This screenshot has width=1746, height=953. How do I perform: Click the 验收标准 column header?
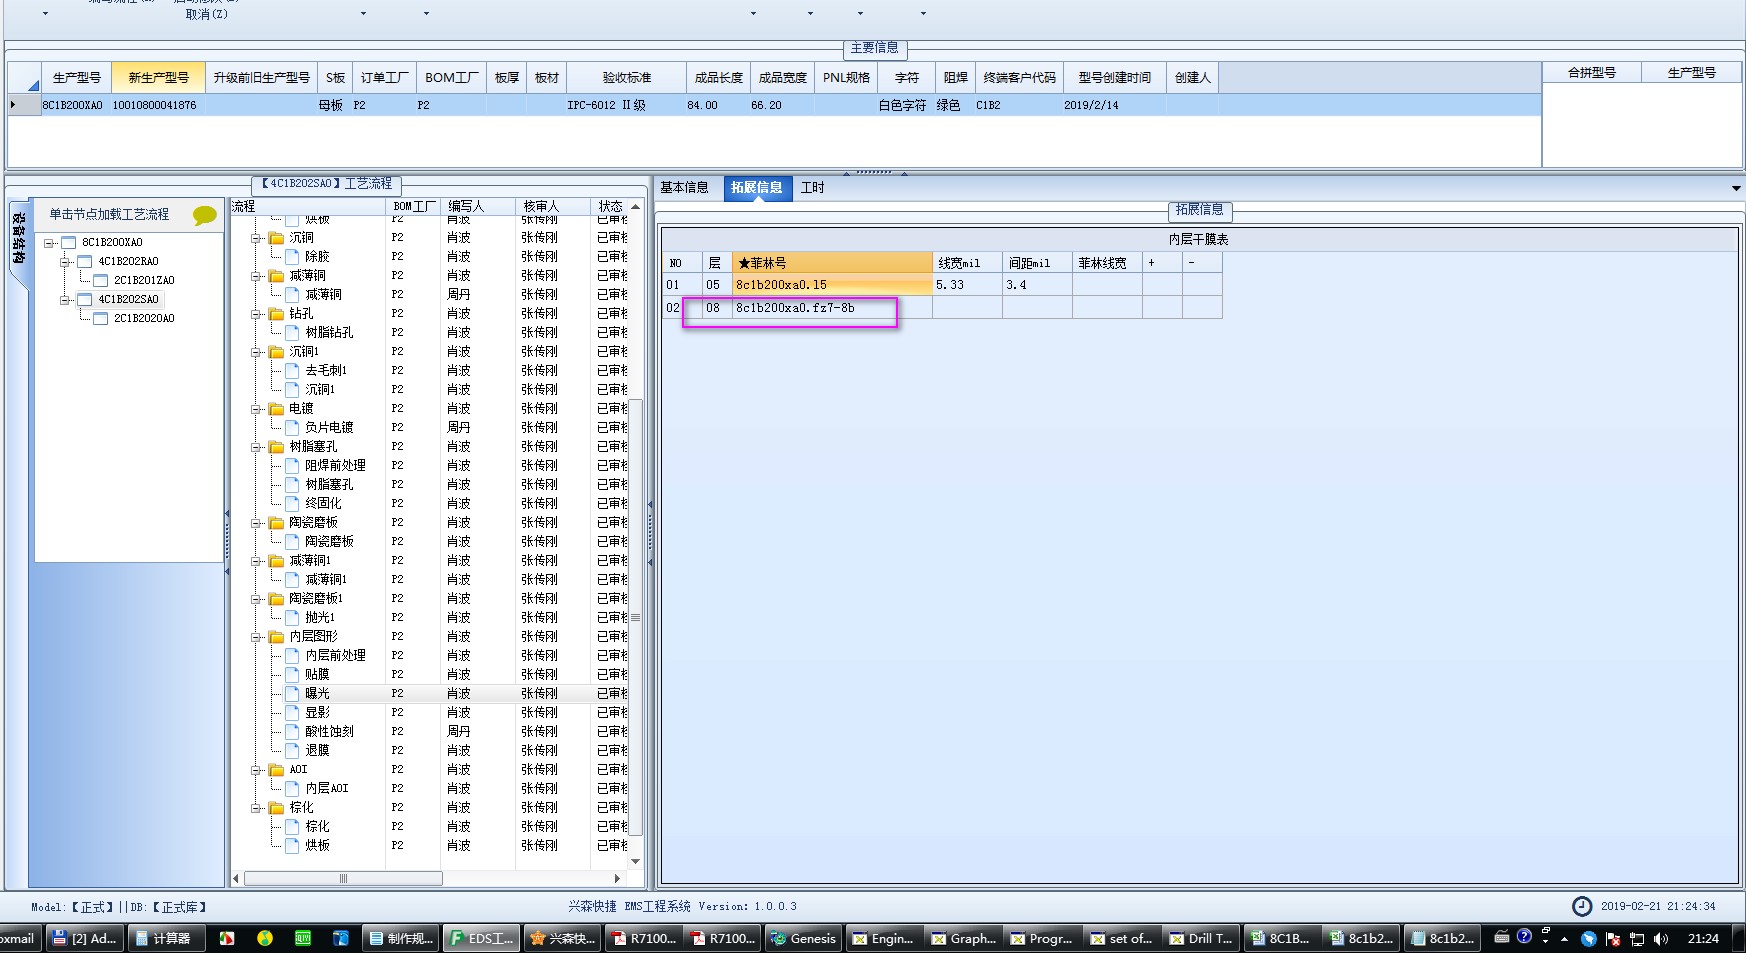[x=627, y=77]
